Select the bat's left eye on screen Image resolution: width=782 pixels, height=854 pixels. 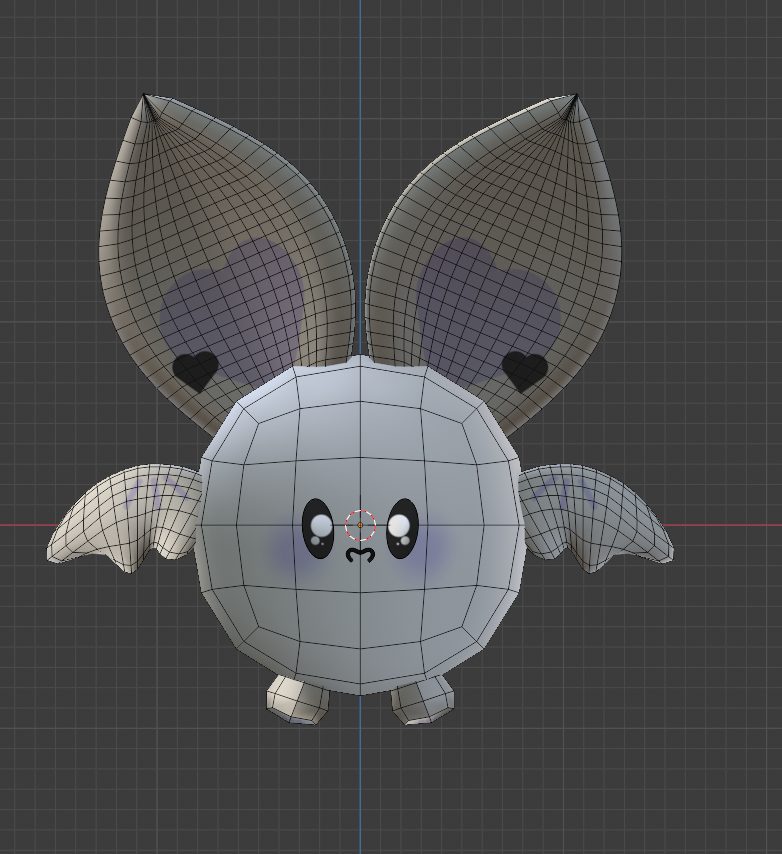(318, 528)
